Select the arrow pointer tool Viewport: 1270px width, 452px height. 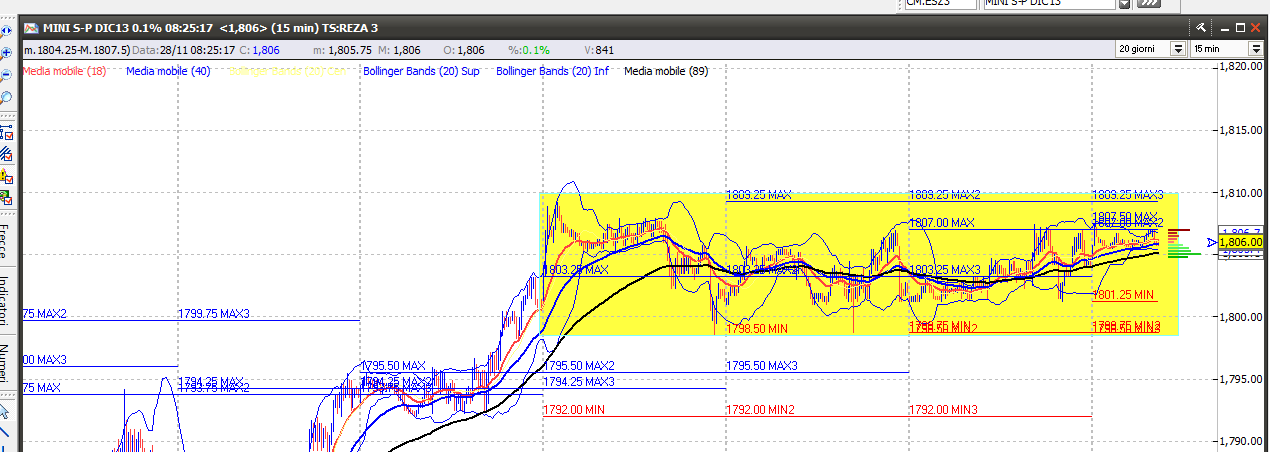5,411
